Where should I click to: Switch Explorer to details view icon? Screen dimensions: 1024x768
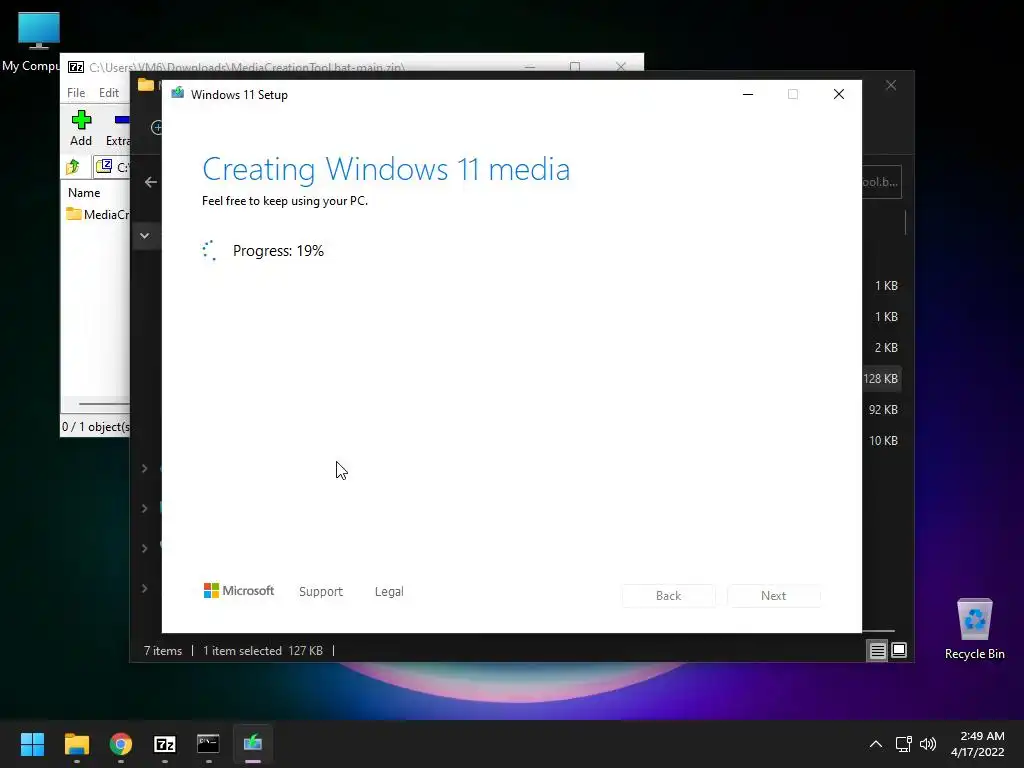pos(877,650)
